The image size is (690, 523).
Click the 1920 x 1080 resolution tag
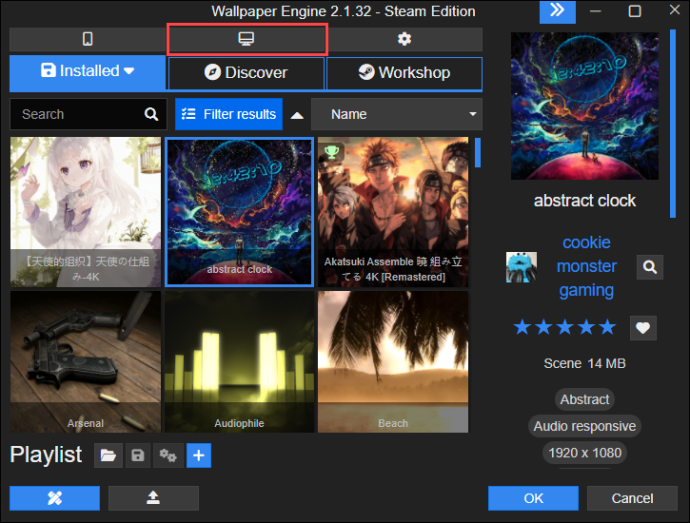click(x=584, y=453)
